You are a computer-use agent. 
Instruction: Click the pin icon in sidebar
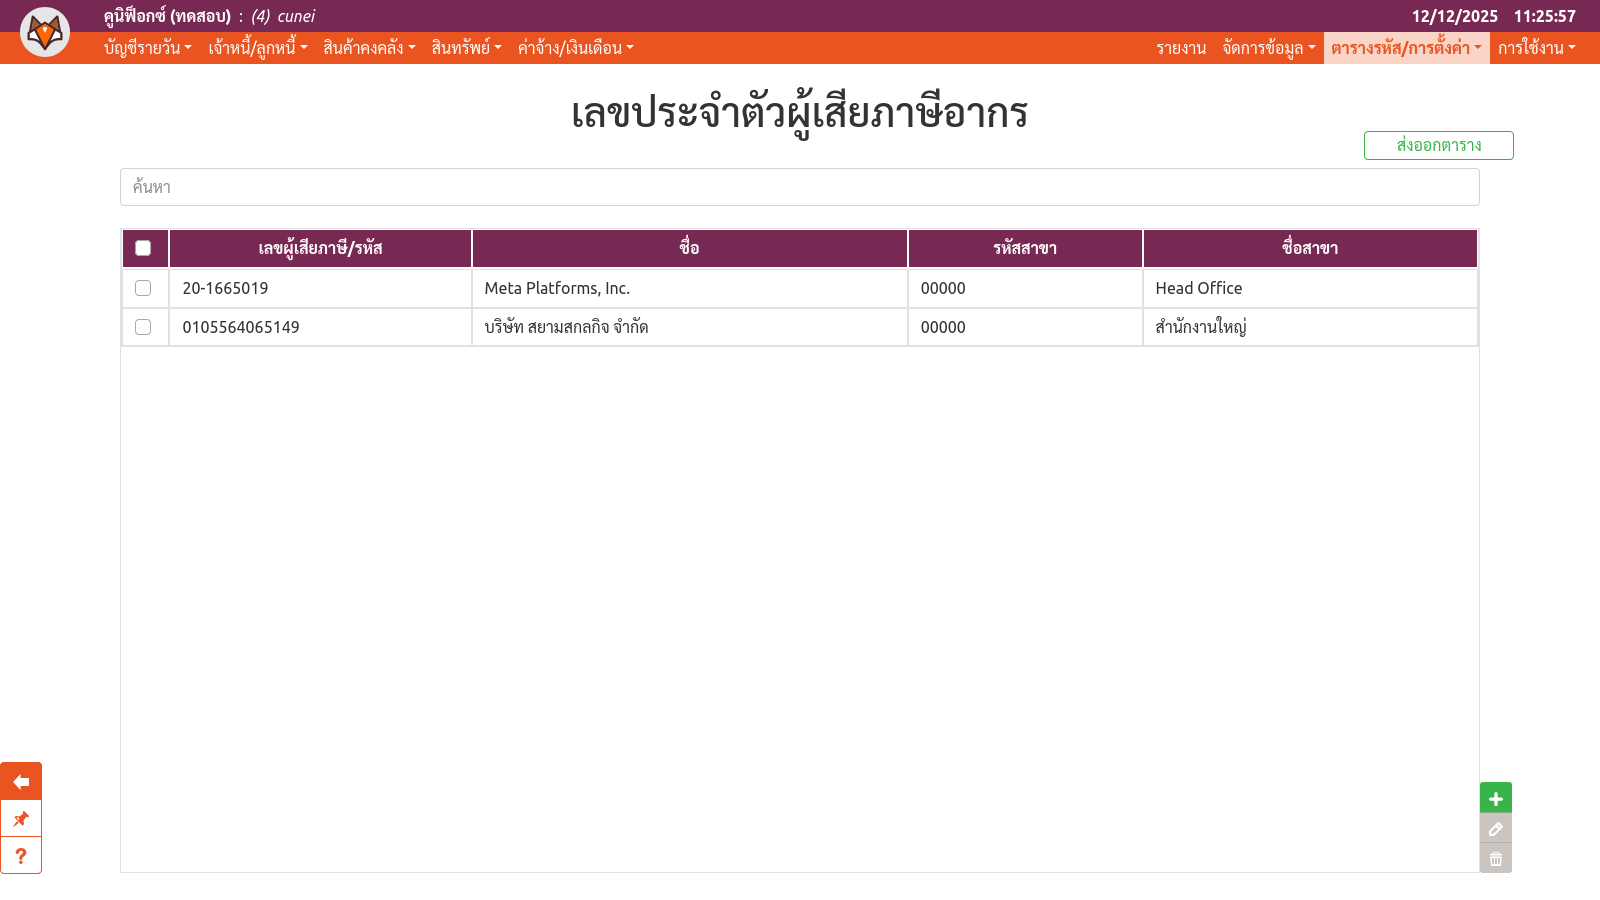(x=21, y=819)
